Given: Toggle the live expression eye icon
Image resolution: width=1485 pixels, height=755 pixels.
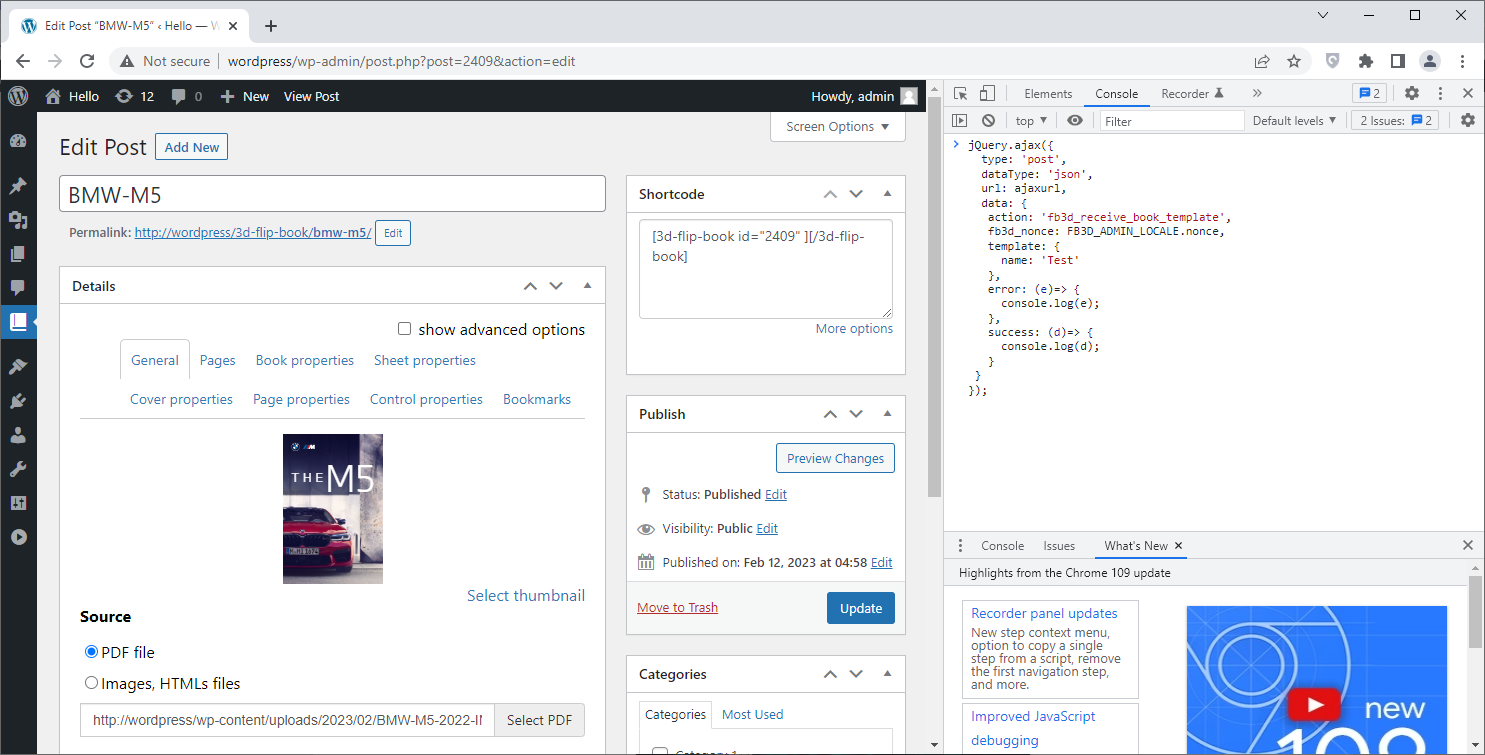Looking at the screenshot, I should tap(1075, 121).
